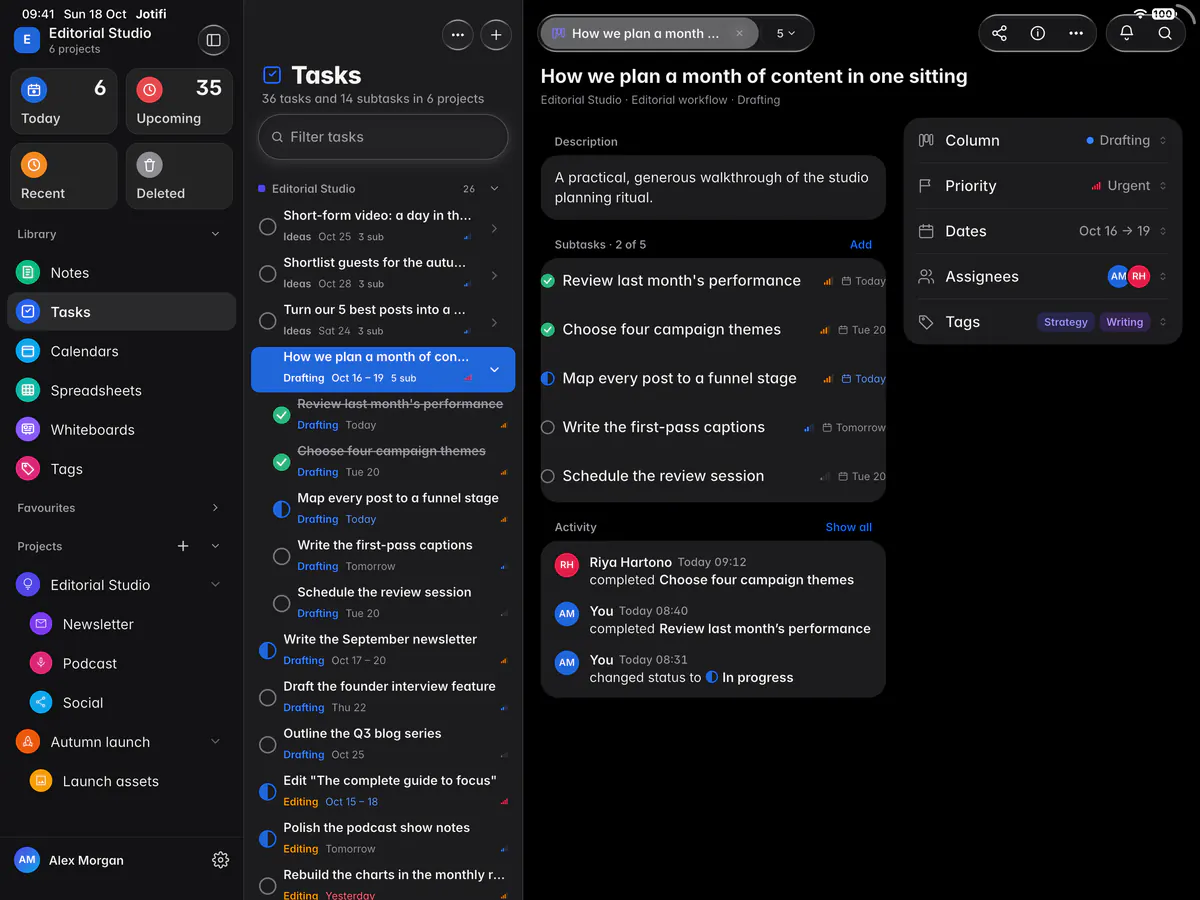Mark Short-form video task complete
This screenshot has width=1200, height=900.
pyautogui.click(x=267, y=227)
